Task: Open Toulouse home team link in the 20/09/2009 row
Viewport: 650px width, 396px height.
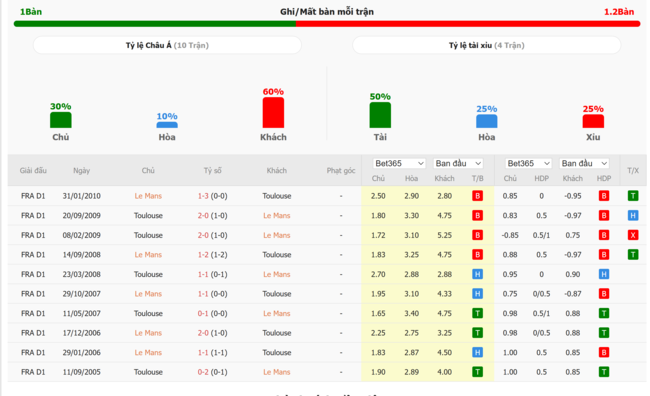Action: point(148,215)
